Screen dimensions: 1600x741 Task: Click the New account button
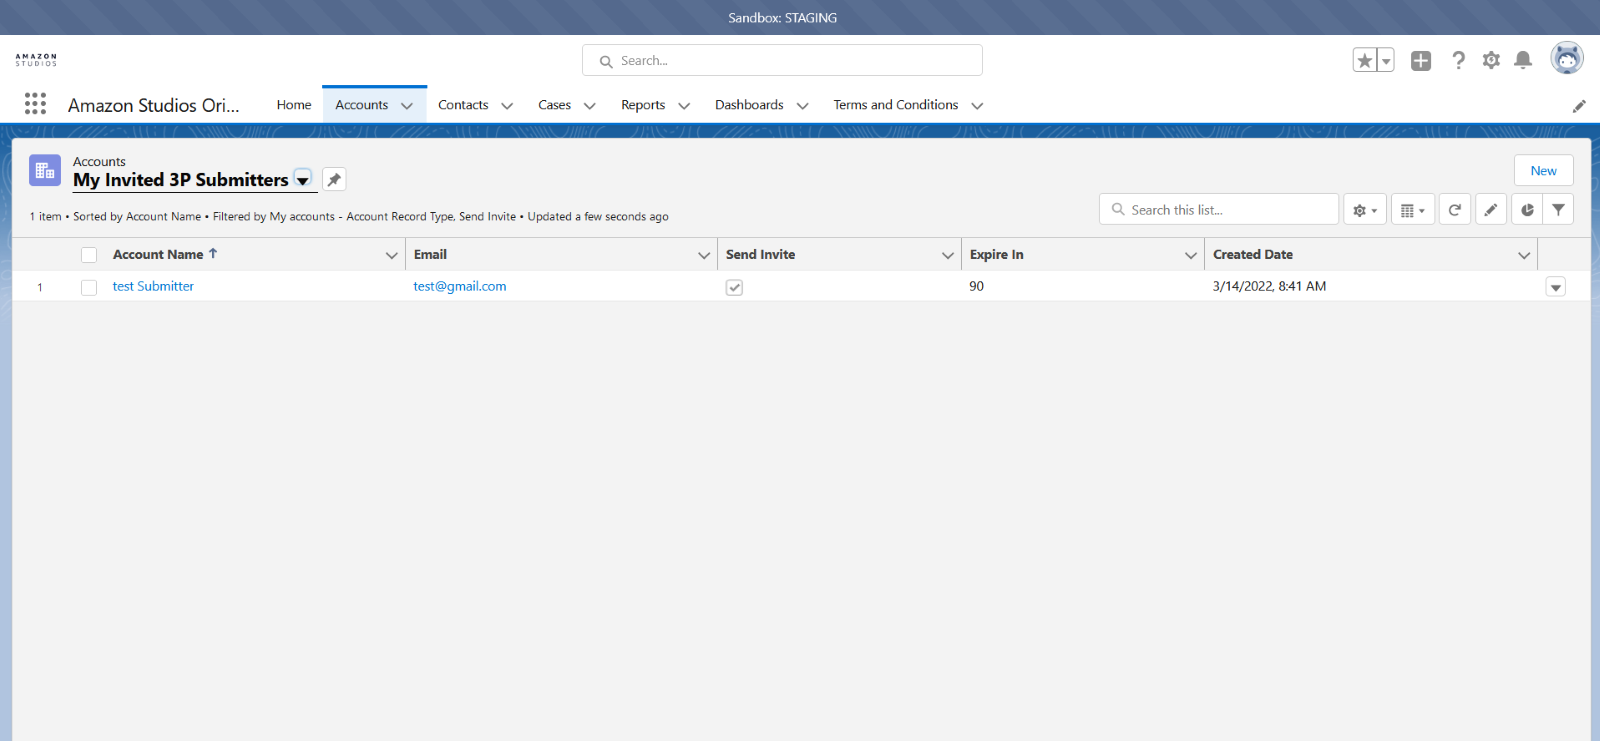pos(1543,170)
